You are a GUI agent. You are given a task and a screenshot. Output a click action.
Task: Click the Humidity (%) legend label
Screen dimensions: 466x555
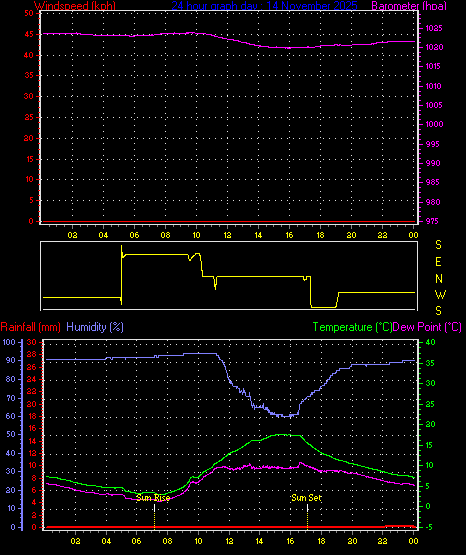pos(95,327)
